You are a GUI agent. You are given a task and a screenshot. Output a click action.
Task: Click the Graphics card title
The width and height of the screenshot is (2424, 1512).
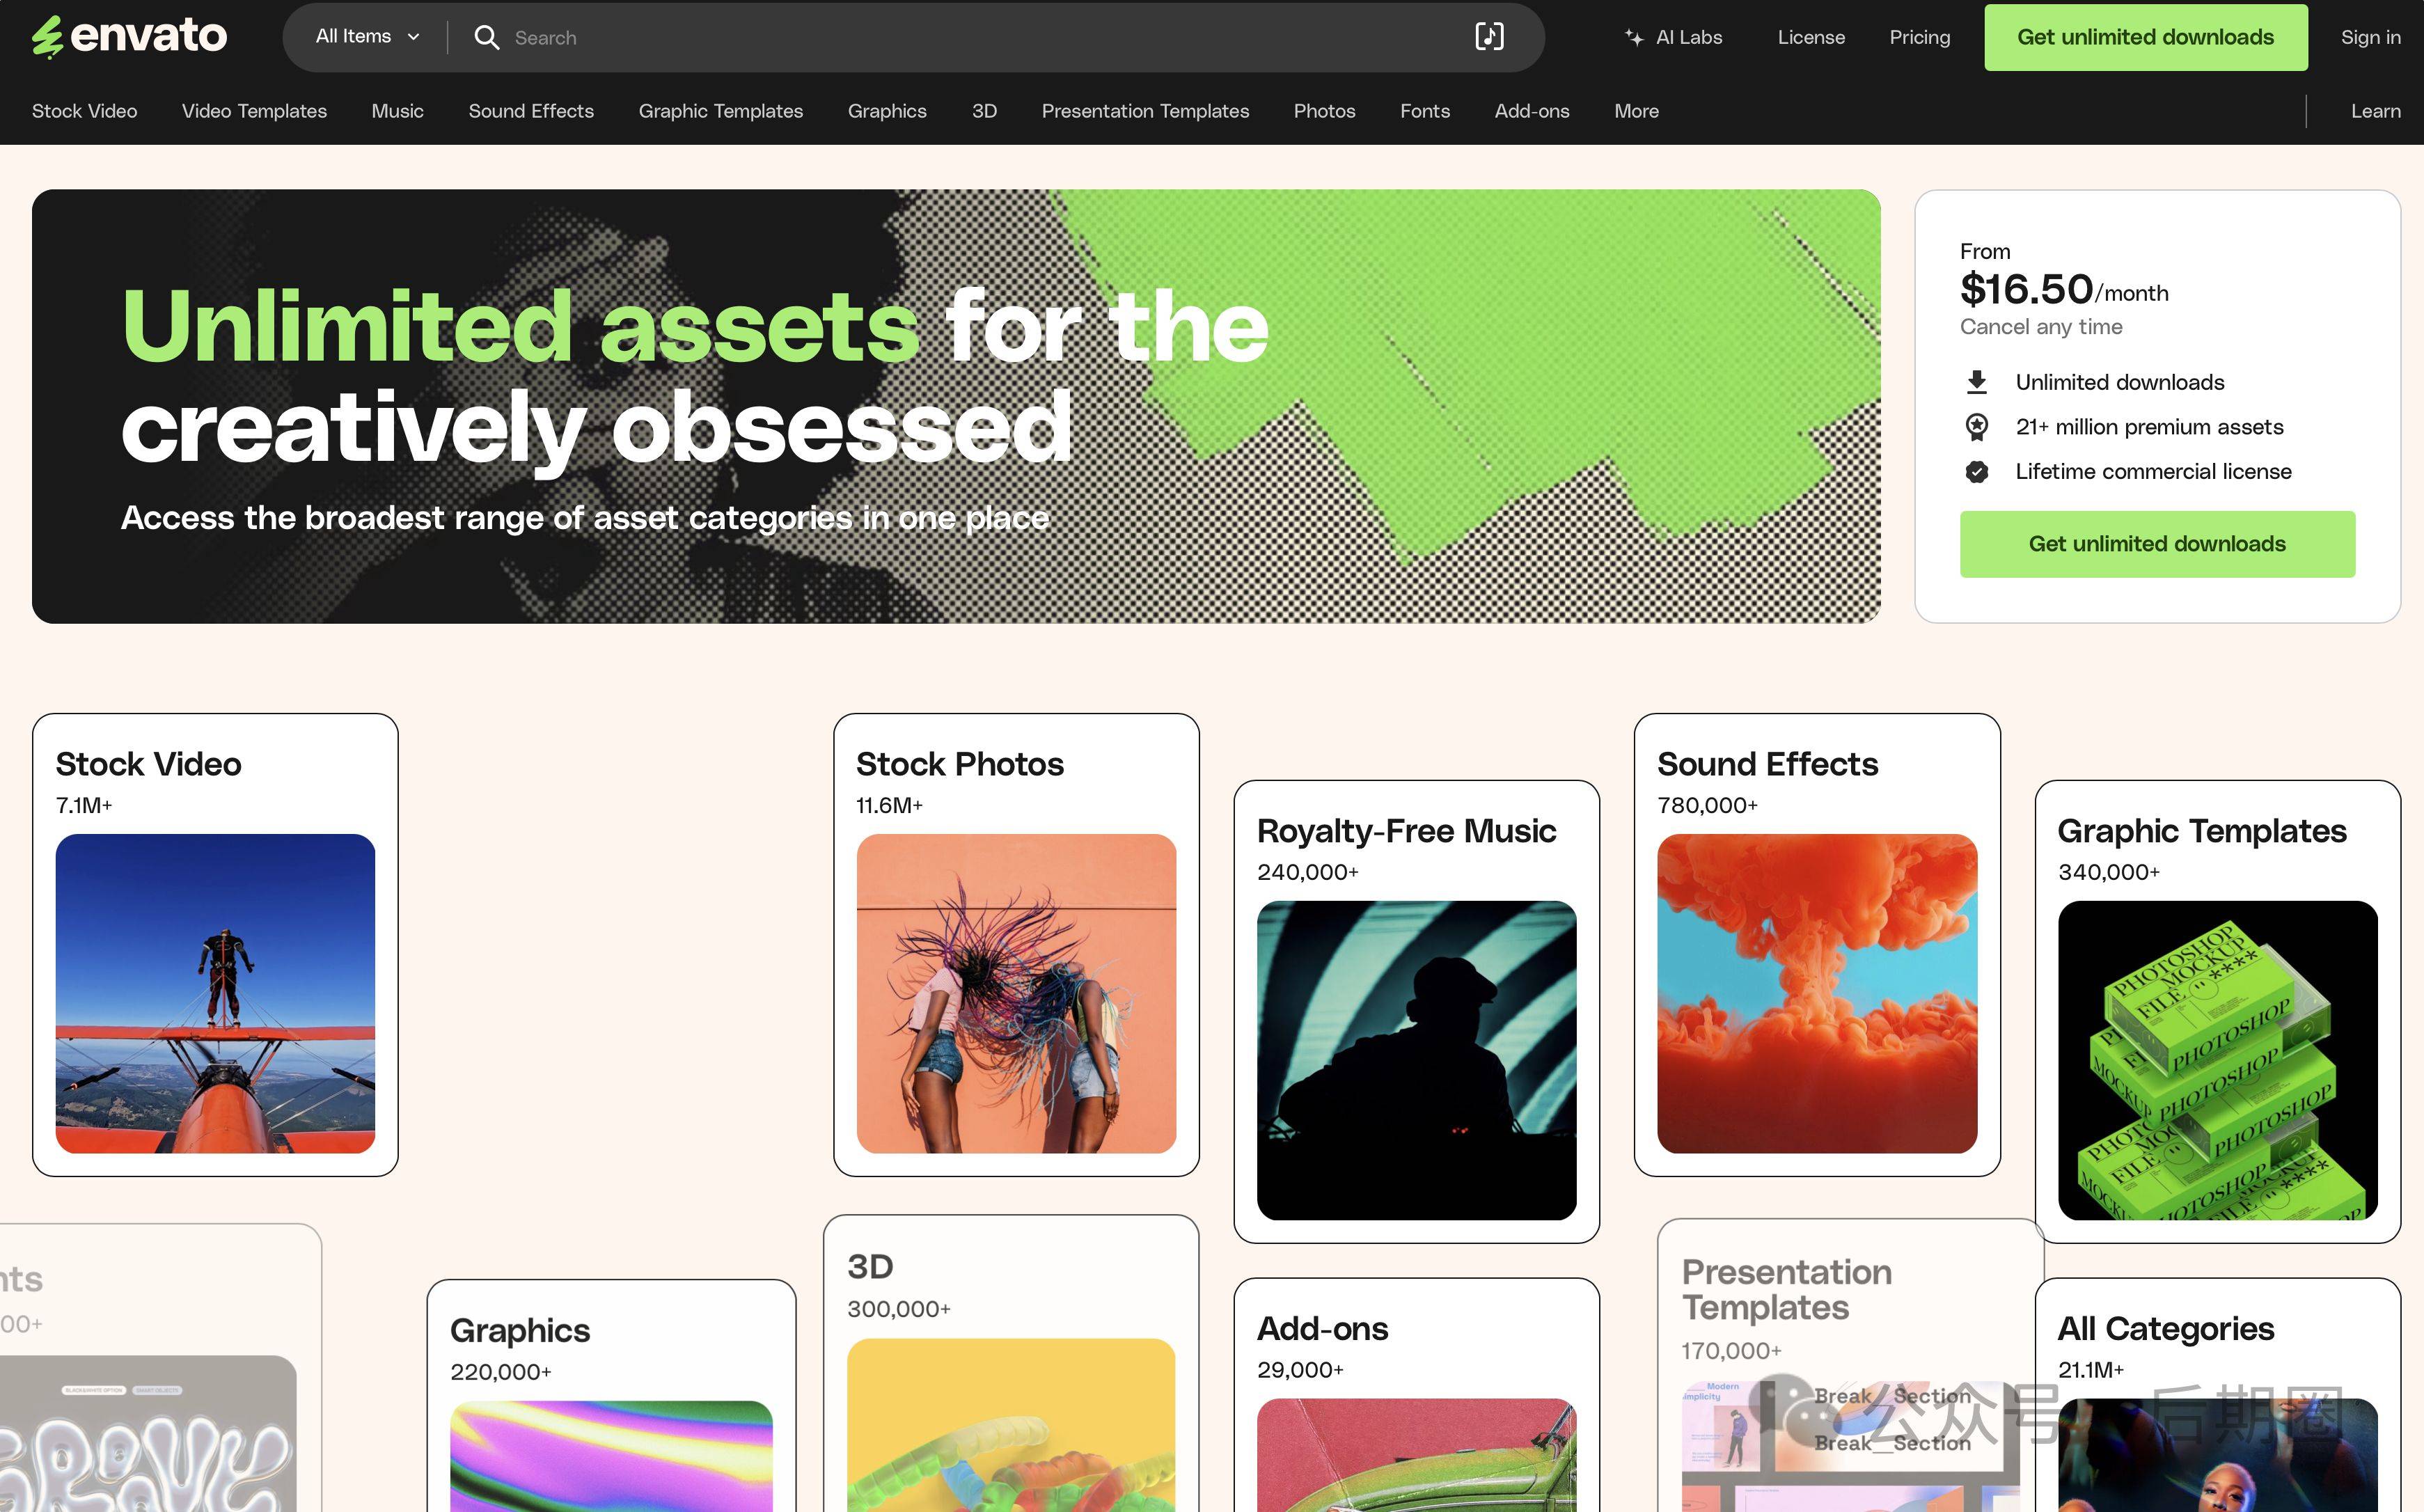click(x=520, y=1330)
